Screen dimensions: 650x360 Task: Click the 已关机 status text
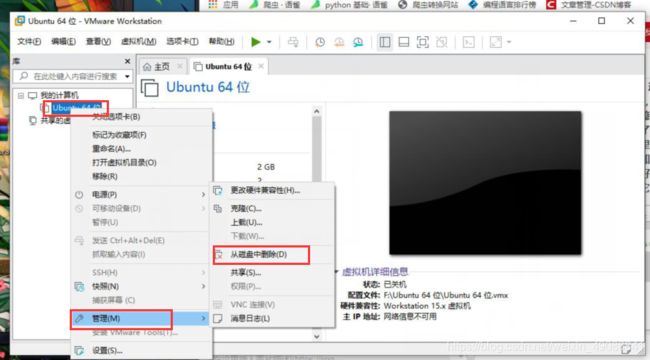395,285
